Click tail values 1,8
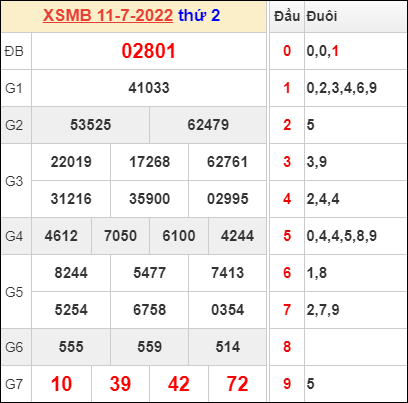This screenshot has height=403, width=408. click(x=317, y=273)
